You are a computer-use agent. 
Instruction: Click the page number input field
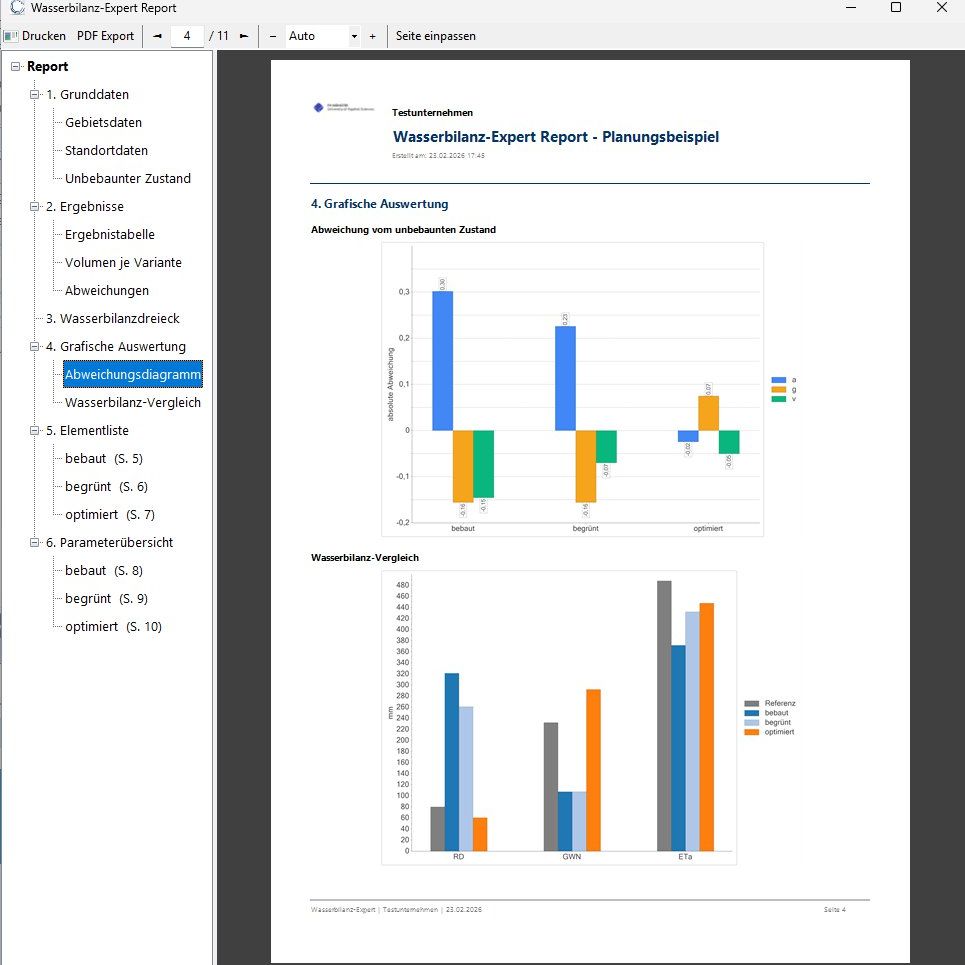pyautogui.click(x=187, y=36)
